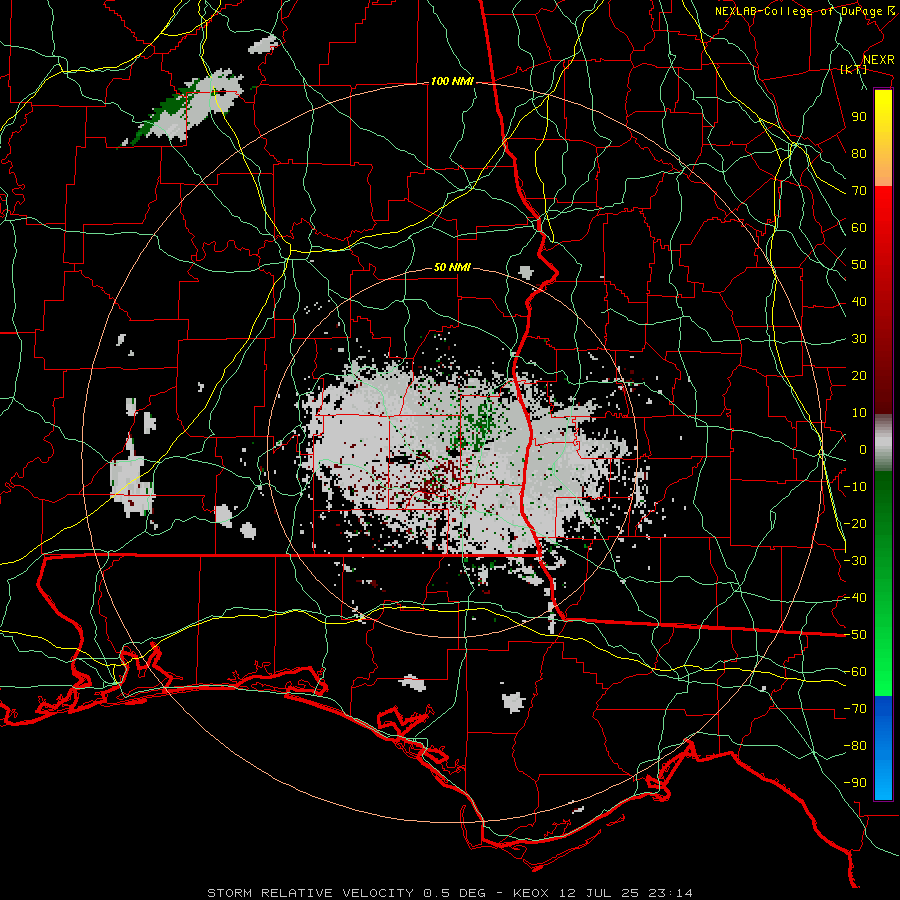Select the -50 knot scale label
The width and height of the screenshot is (900, 900).
855,635
